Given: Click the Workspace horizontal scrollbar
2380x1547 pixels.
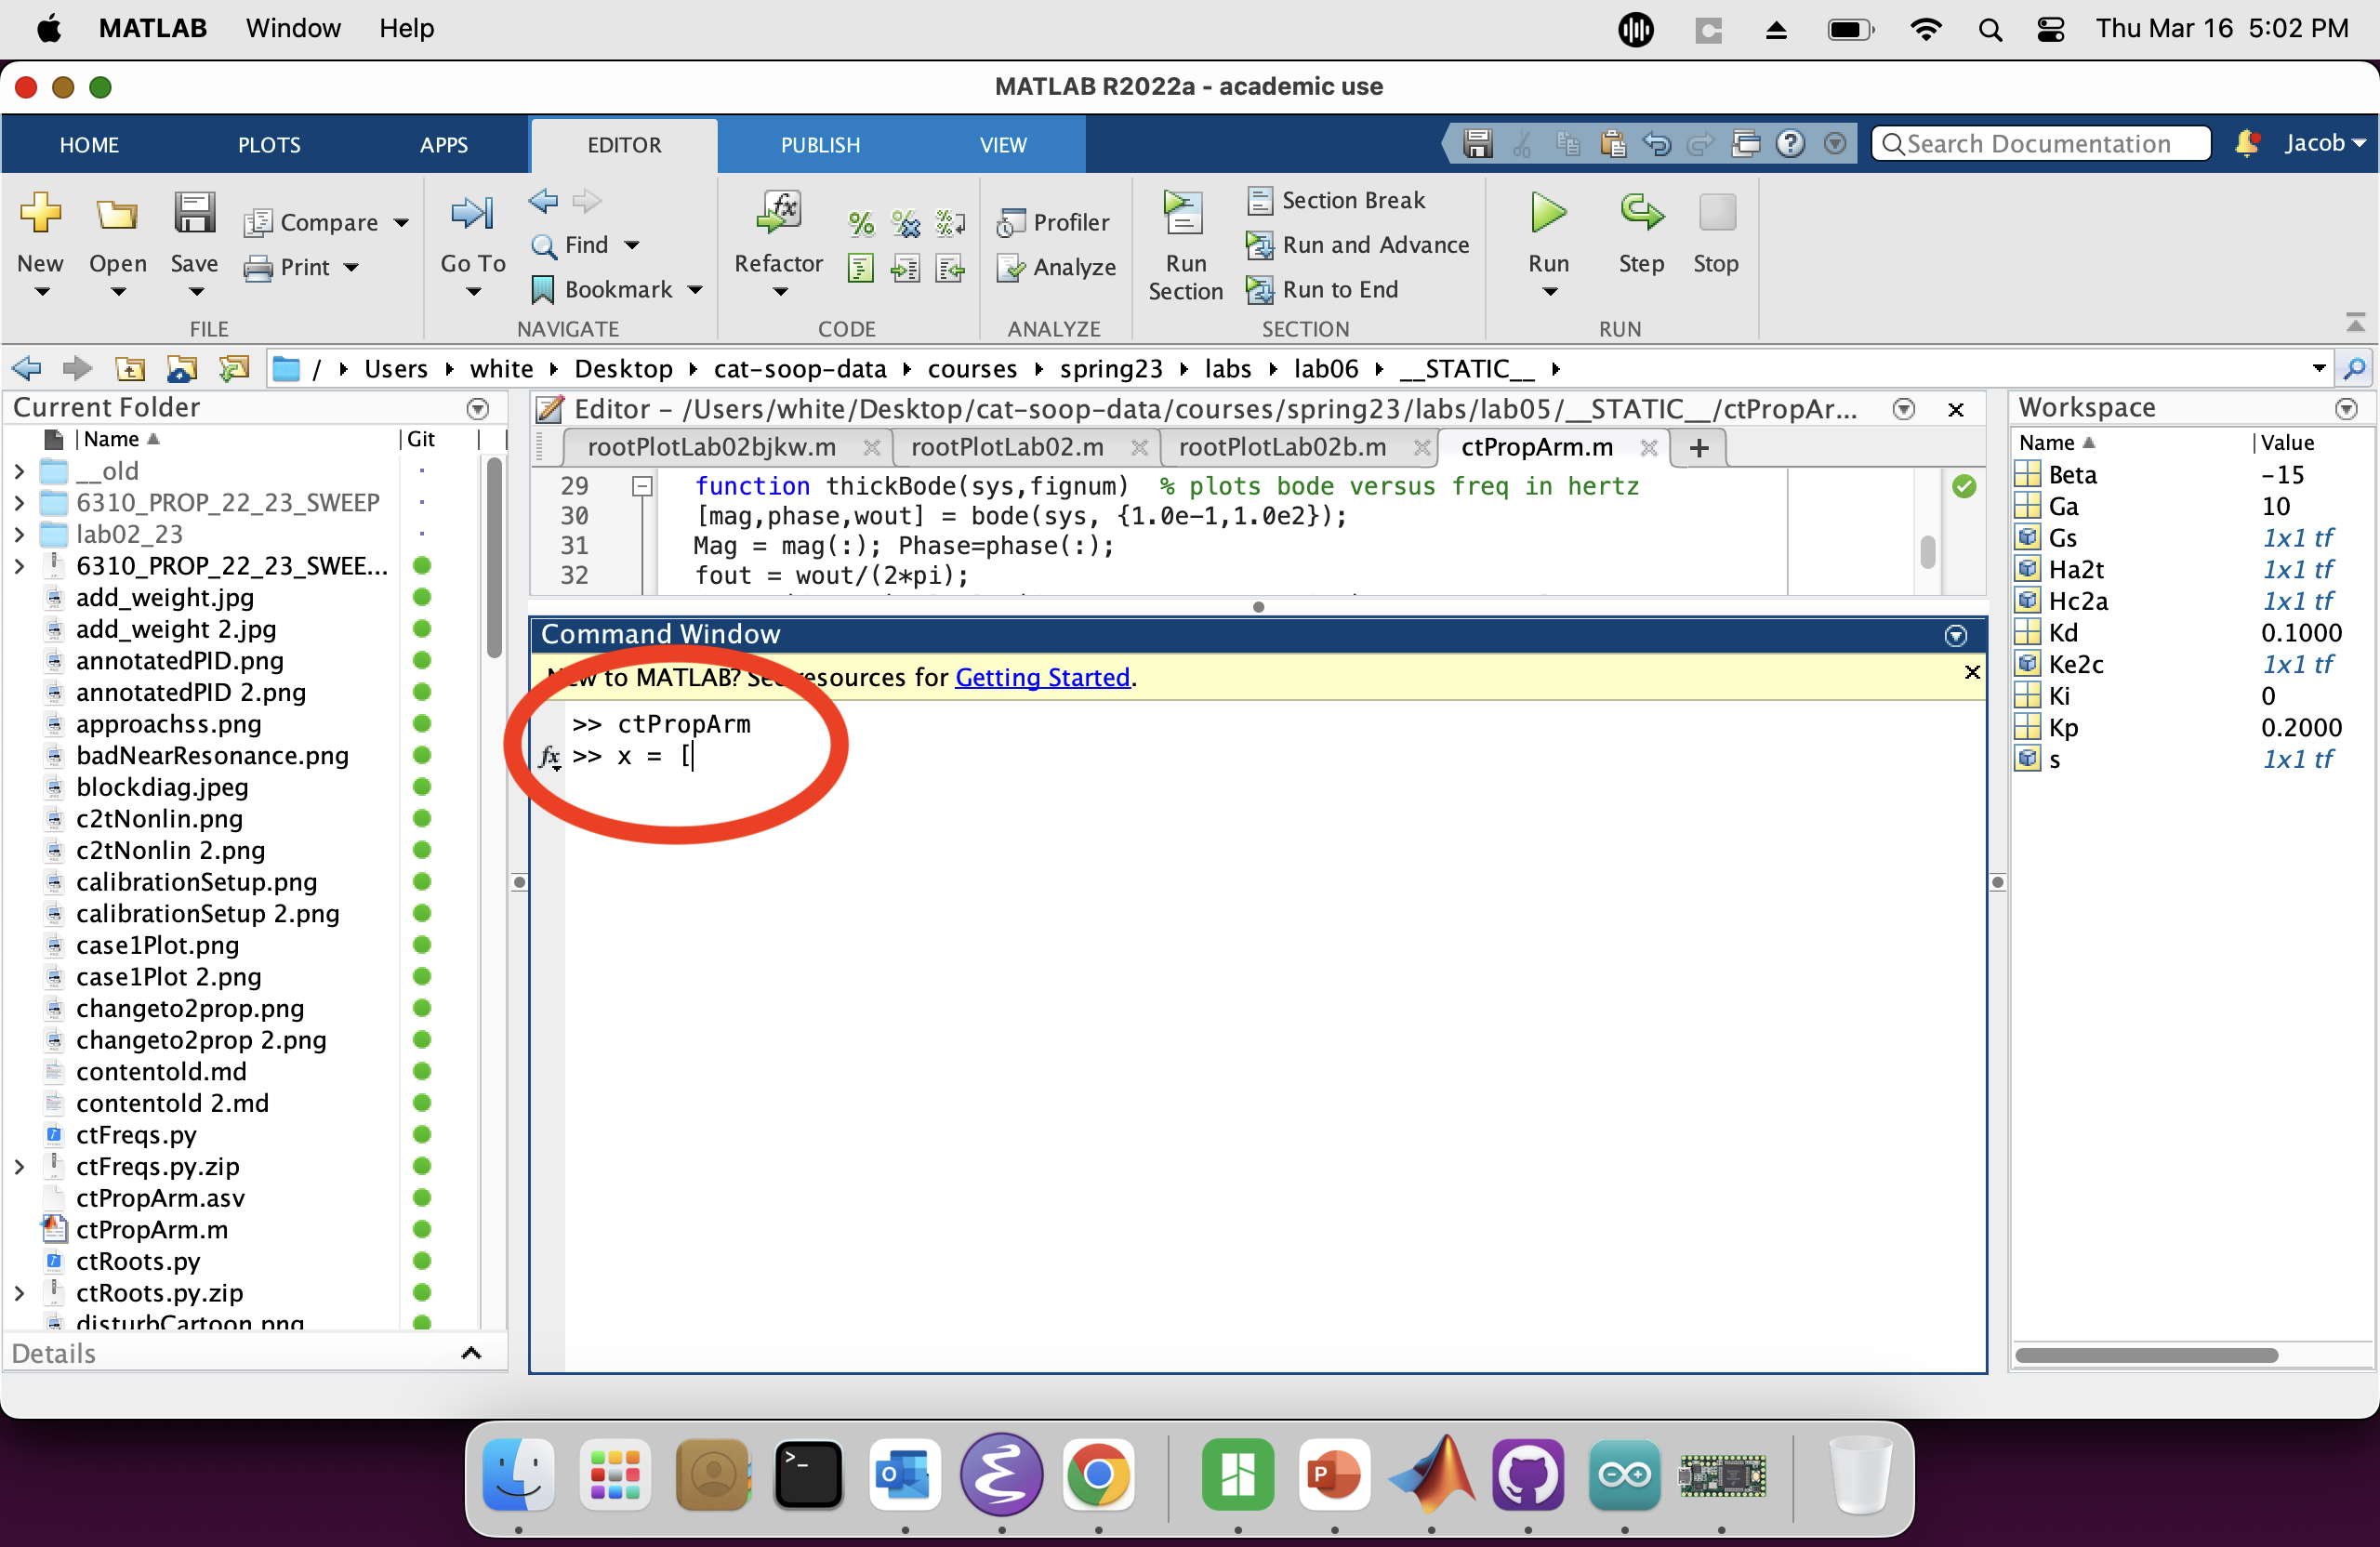Looking at the screenshot, I should (2145, 1355).
